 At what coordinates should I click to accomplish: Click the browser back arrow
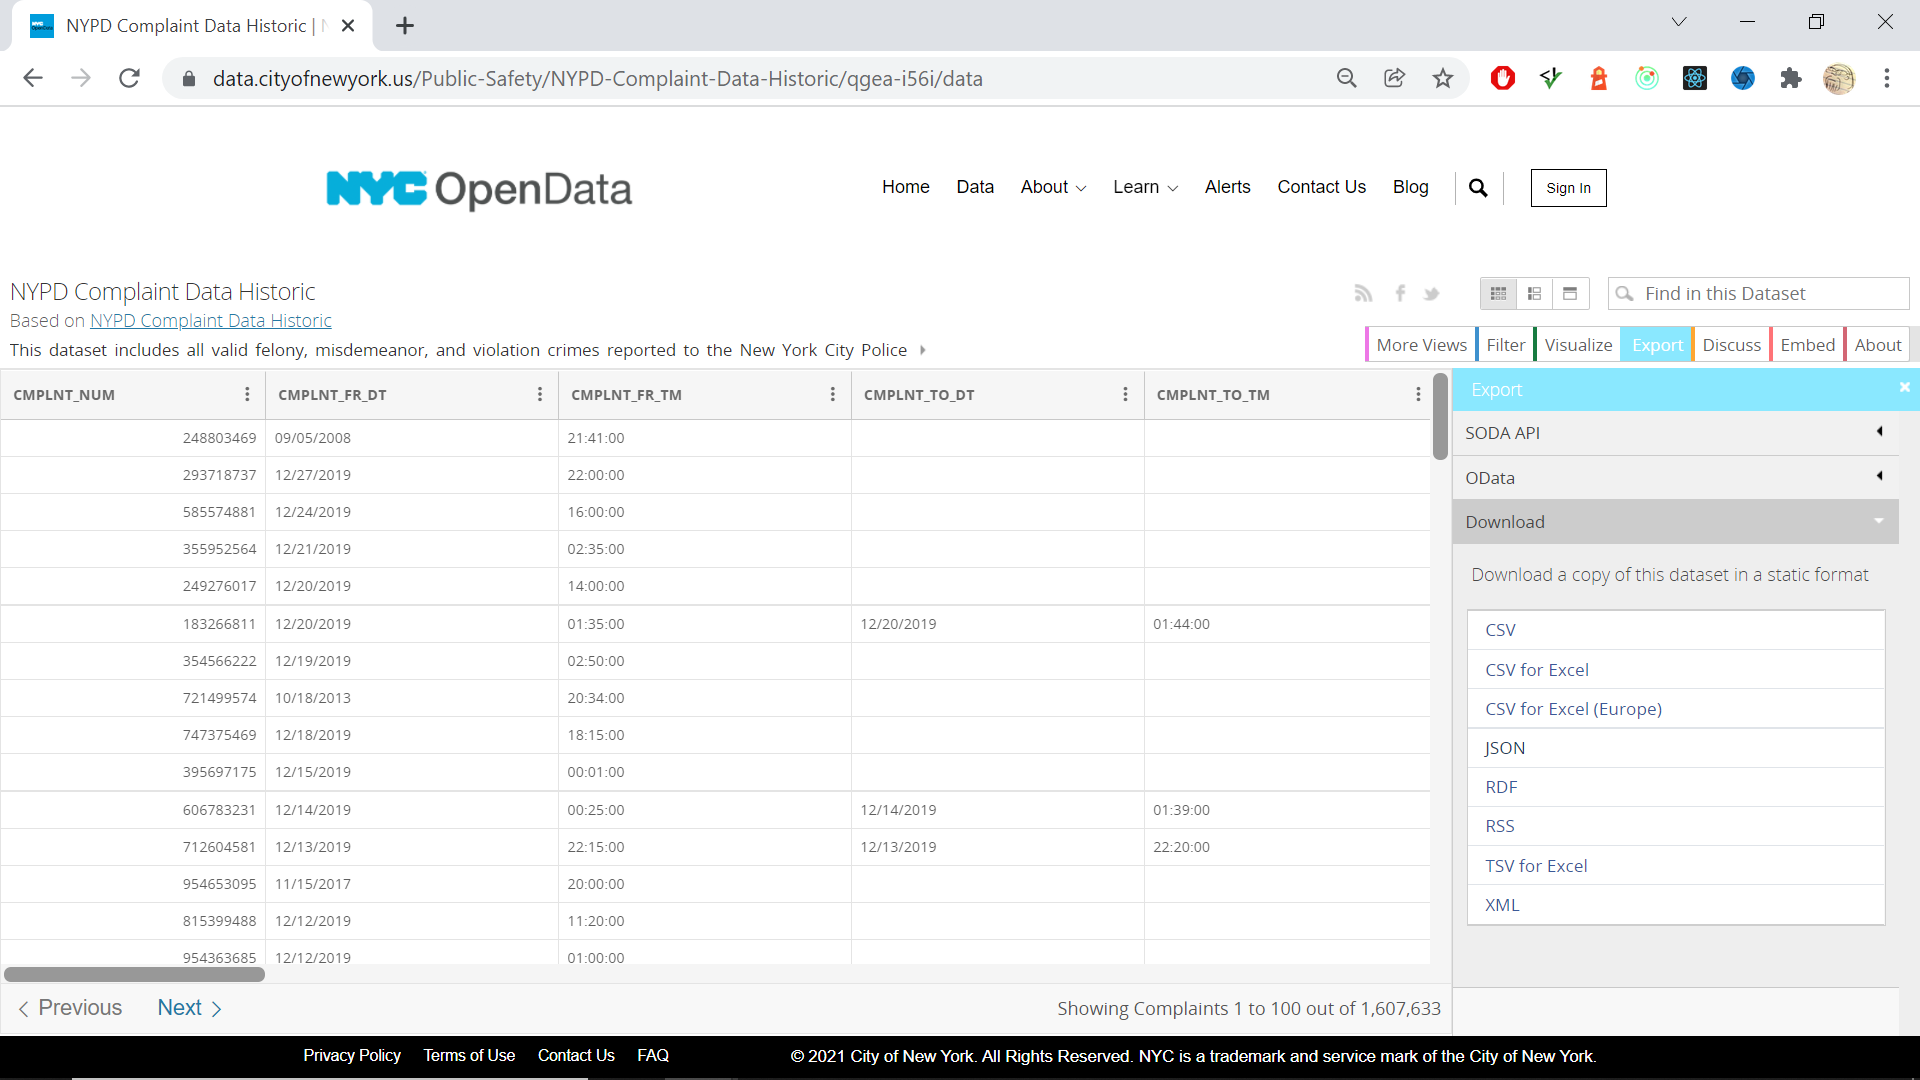click(33, 78)
